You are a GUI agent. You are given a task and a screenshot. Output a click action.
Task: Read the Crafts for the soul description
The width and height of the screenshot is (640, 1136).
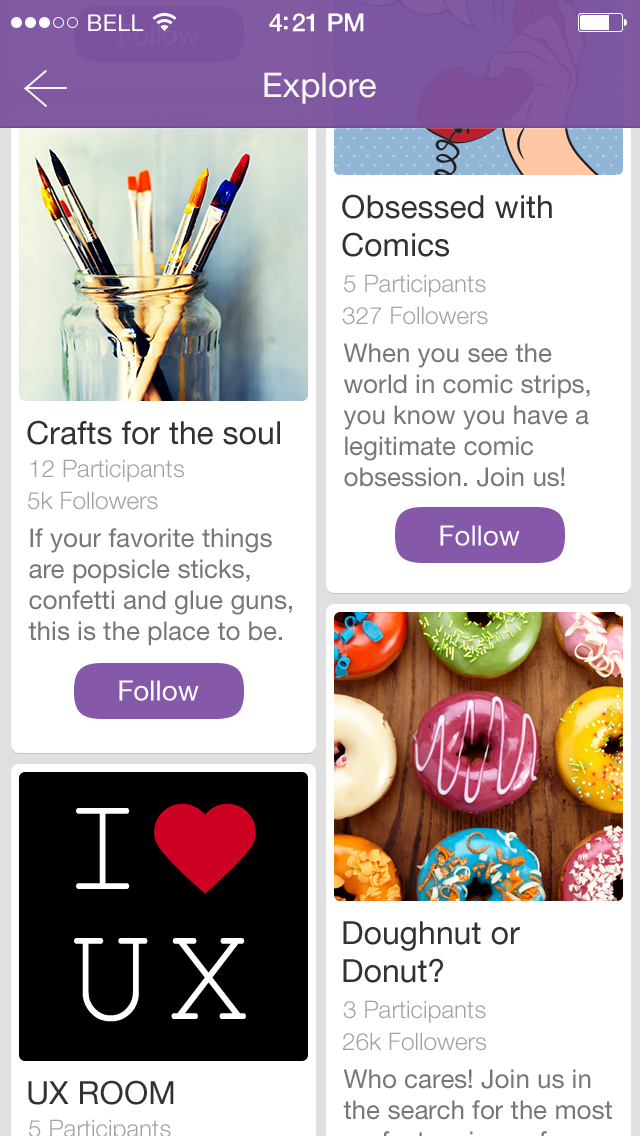(160, 585)
